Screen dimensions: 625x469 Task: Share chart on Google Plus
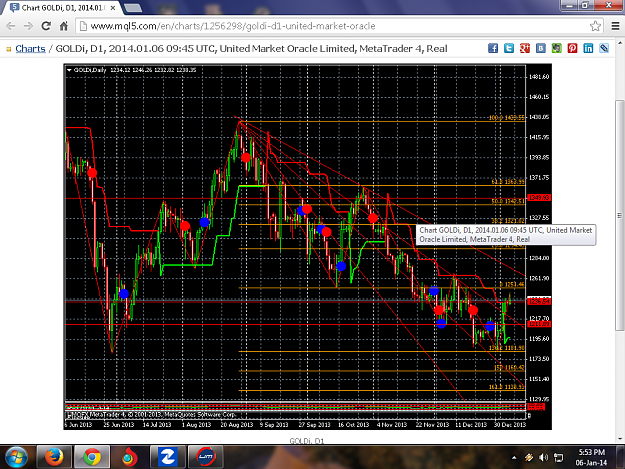click(525, 48)
